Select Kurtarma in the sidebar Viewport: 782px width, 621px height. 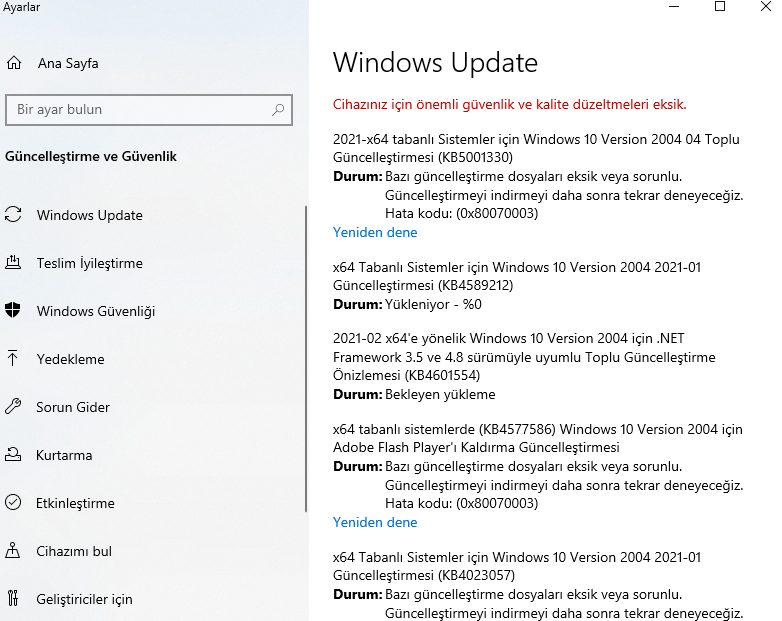[64, 455]
